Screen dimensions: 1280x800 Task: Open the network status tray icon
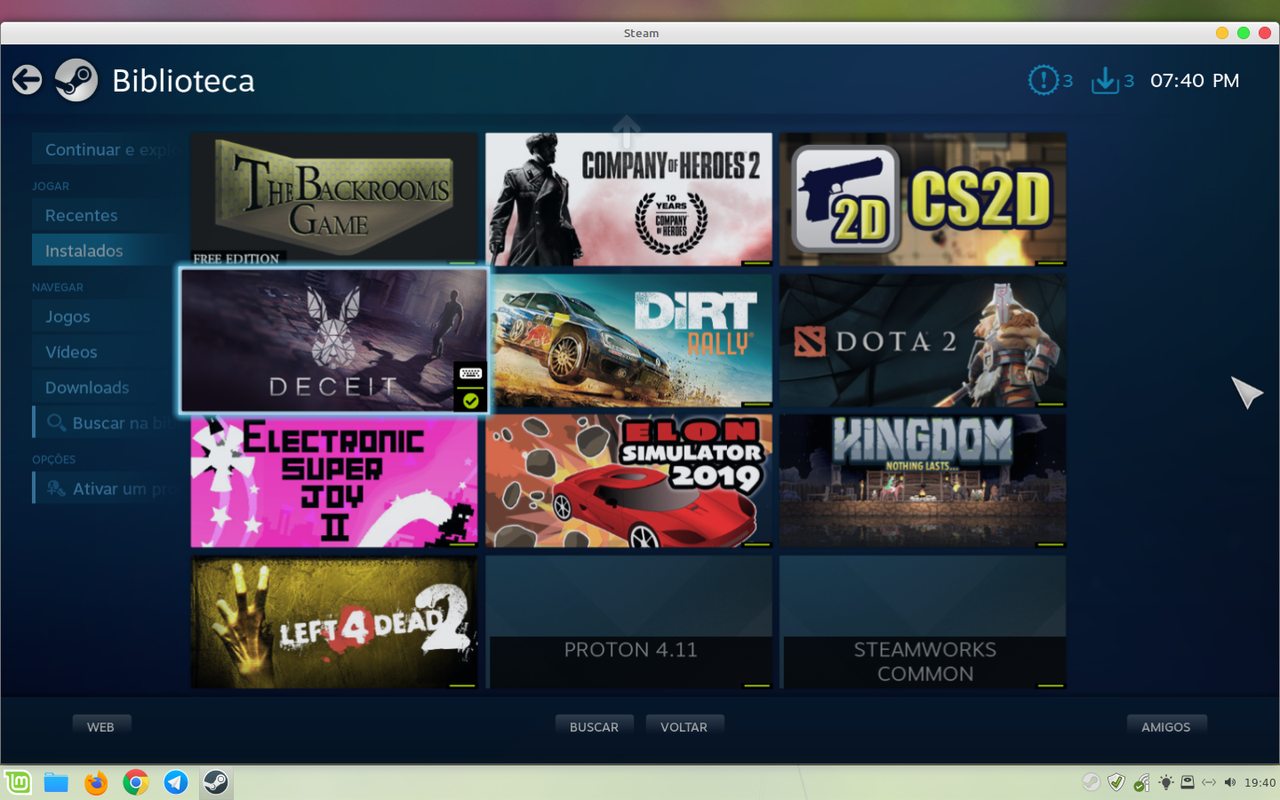[x=1141, y=782]
